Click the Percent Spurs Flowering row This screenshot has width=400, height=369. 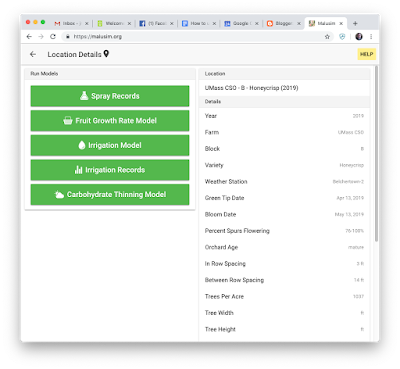(284, 231)
